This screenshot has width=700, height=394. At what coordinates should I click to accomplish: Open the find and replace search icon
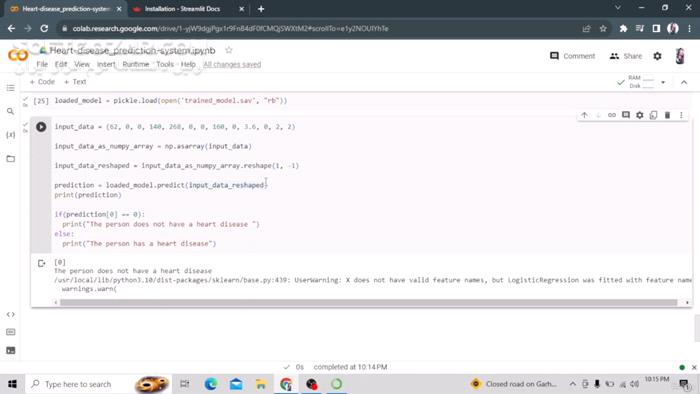(11, 111)
